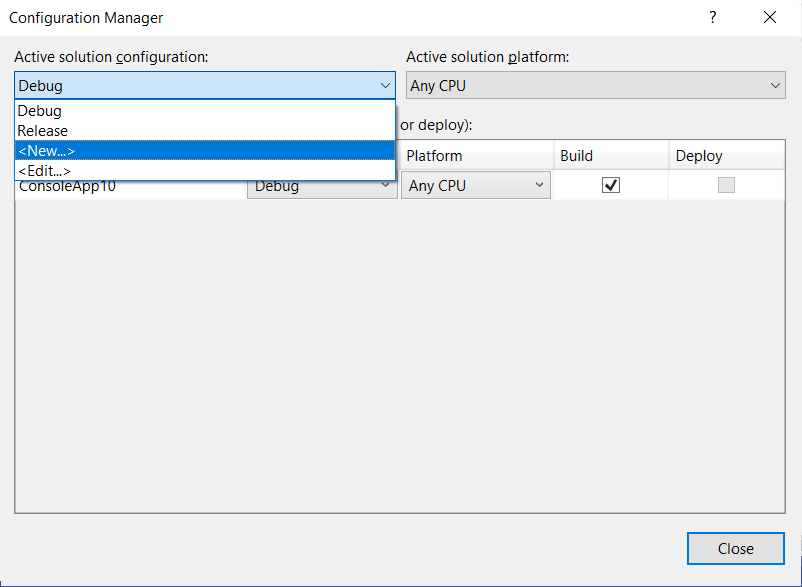This screenshot has width=802, height=587.
Task: Click the Help question mark button
Action: 713,17
